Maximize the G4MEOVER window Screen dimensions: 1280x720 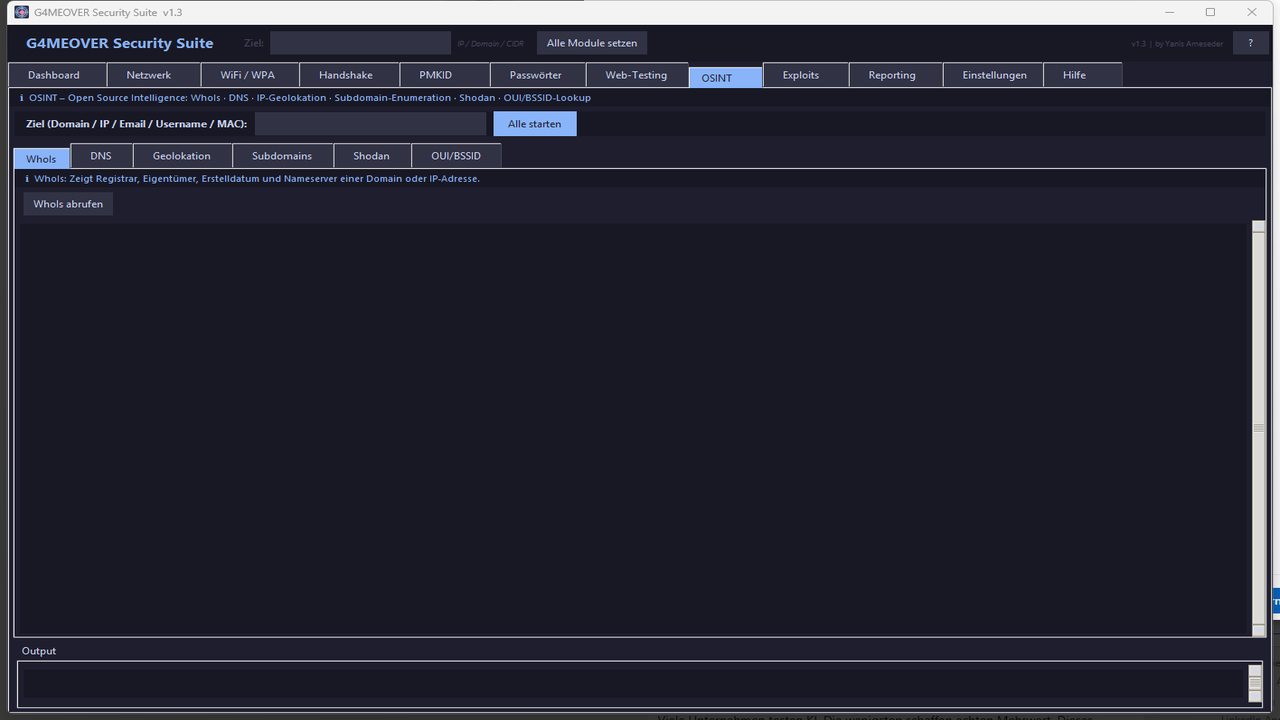point(1210,12)
